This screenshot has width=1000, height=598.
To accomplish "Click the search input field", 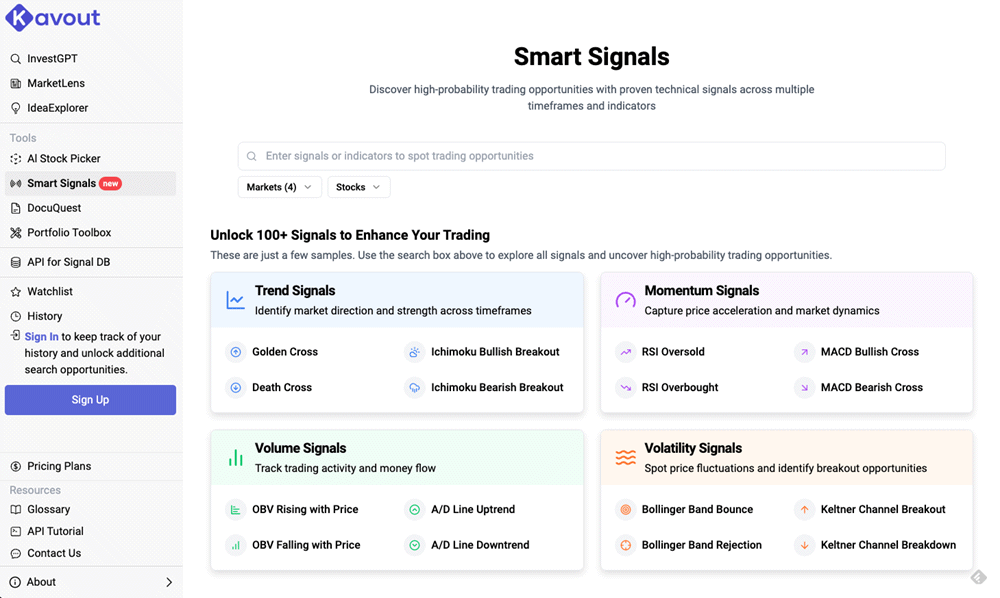I will tap(591, 155).
